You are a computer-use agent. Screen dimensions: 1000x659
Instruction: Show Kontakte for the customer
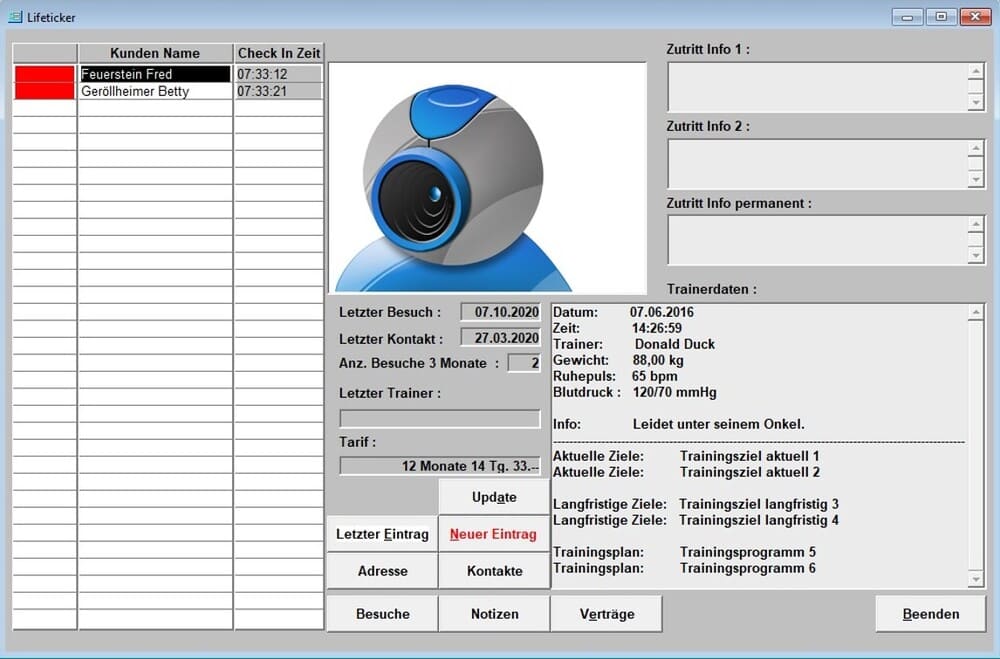coord(494,571)
